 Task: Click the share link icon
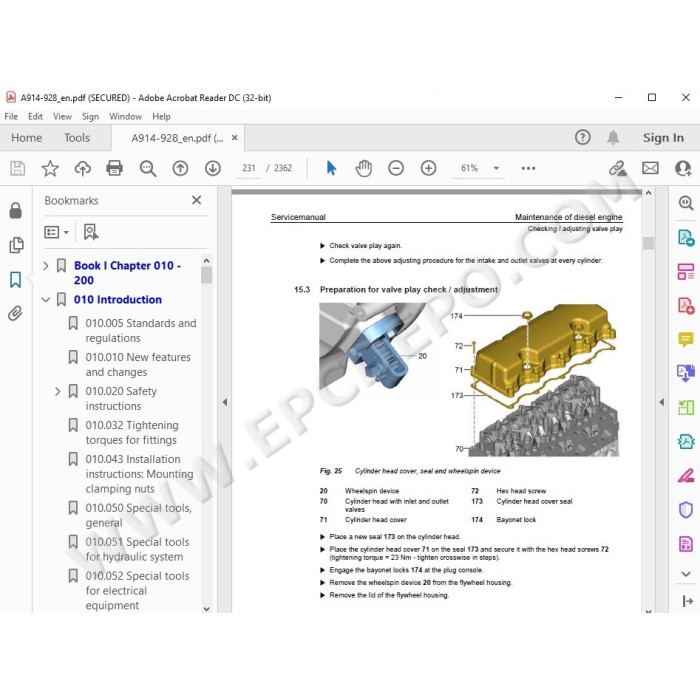[617, 168]
